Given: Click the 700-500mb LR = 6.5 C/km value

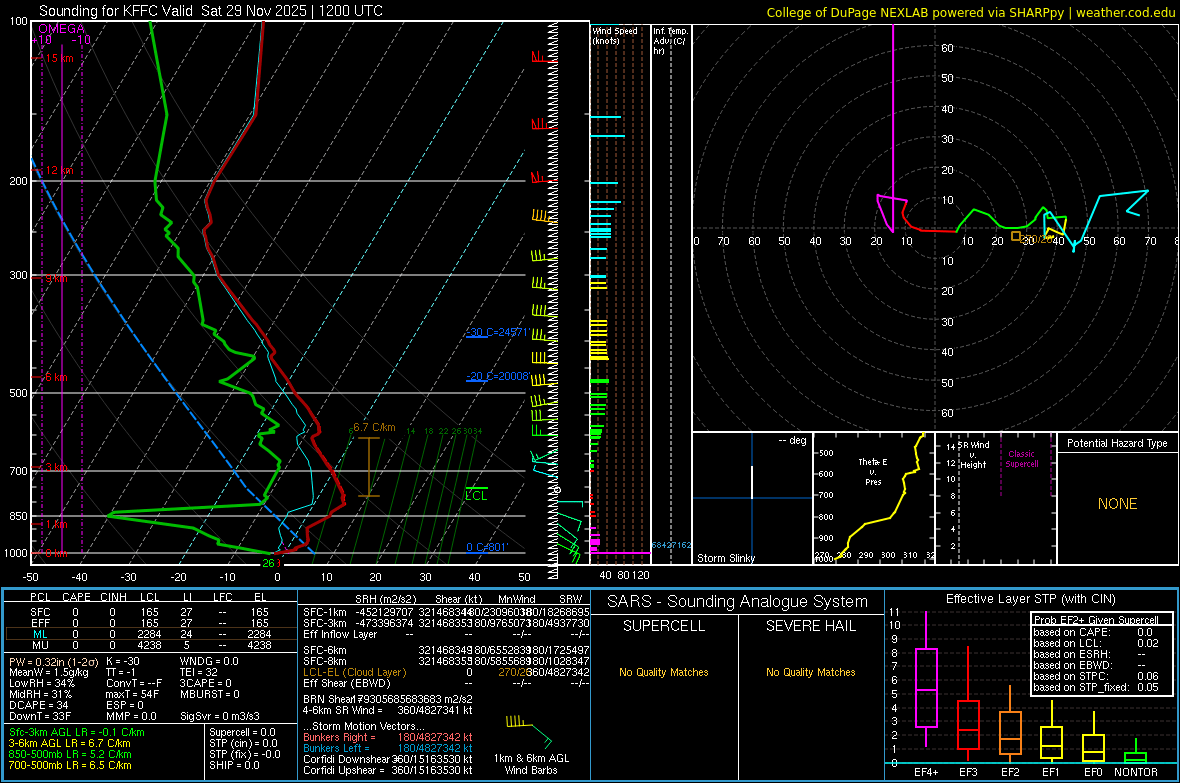Looking at the screenshot, I should point(70,766).
